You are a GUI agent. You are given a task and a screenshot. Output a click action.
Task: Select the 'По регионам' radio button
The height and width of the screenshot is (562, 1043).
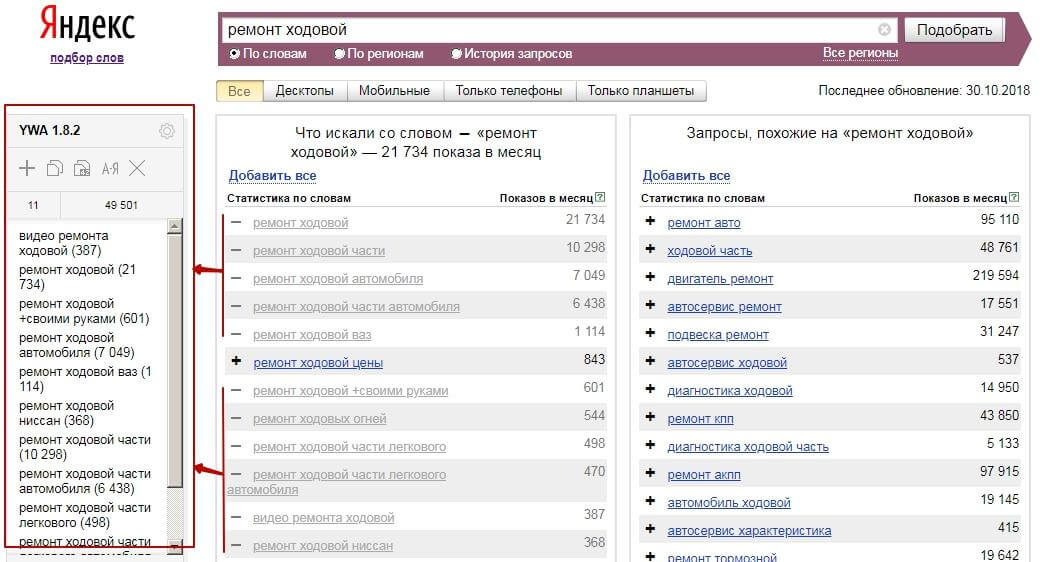(340, 54)
